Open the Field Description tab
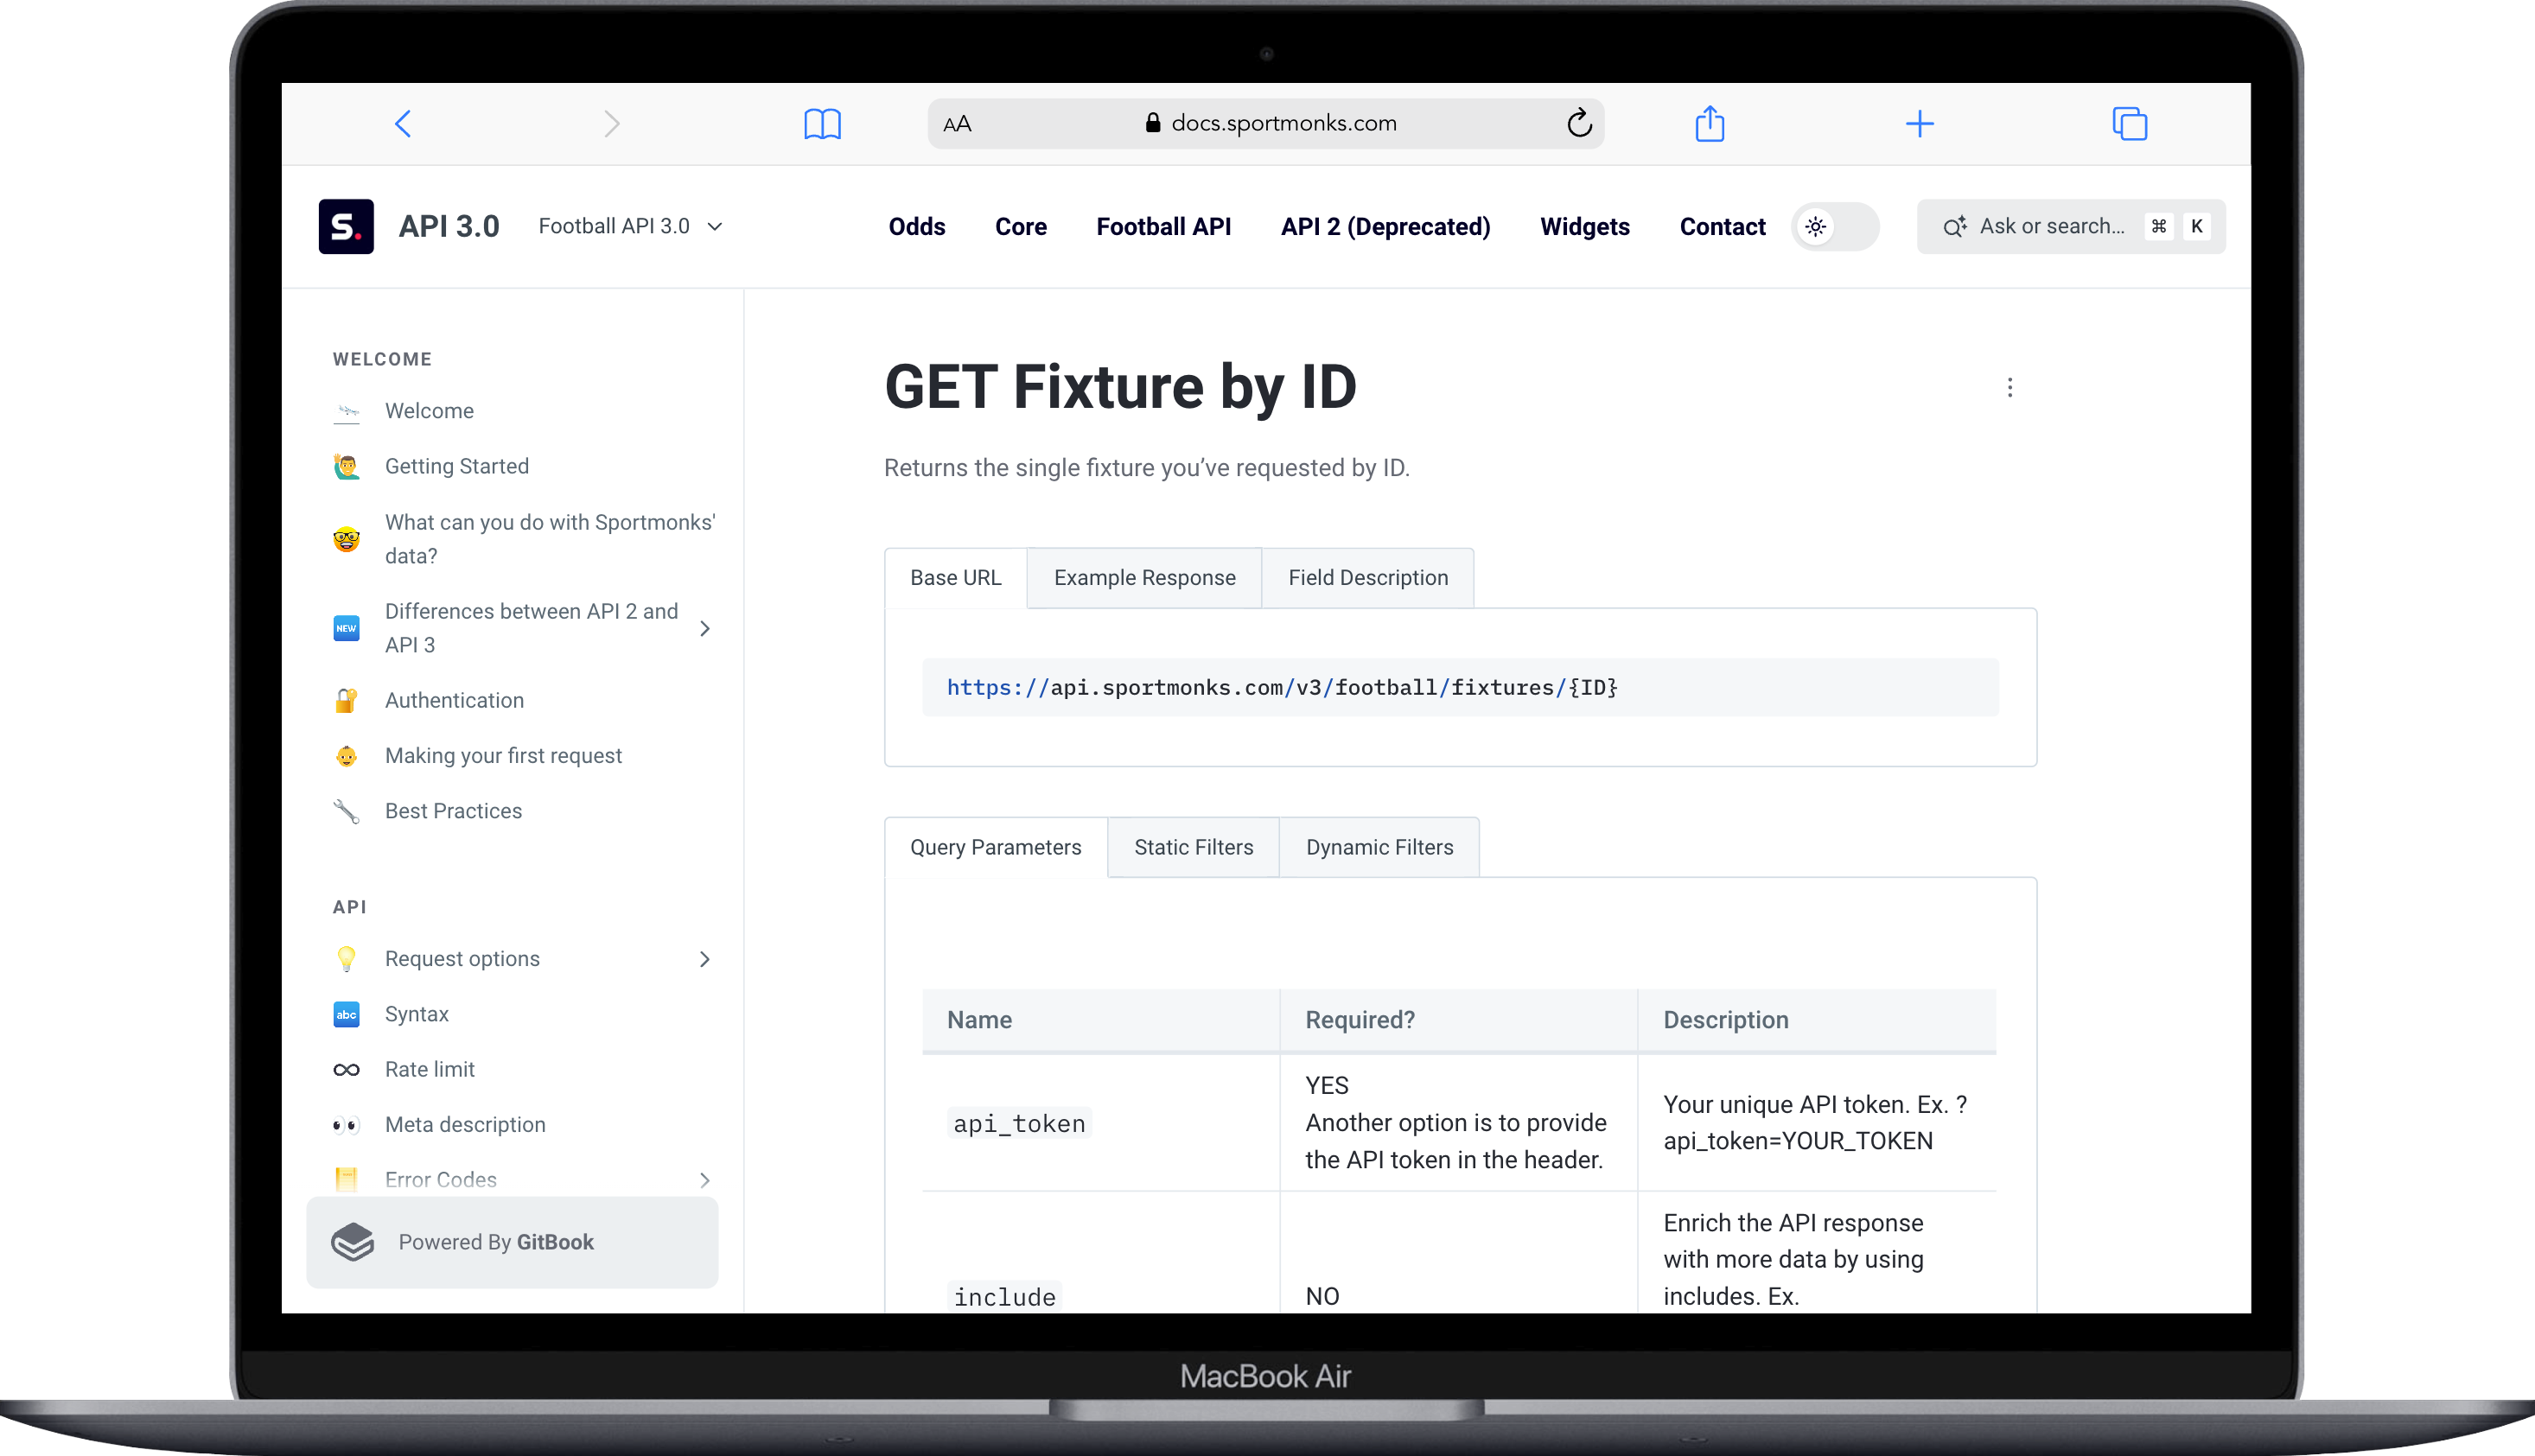Screen dimensions: 2535x1456 coord(1367,578)
